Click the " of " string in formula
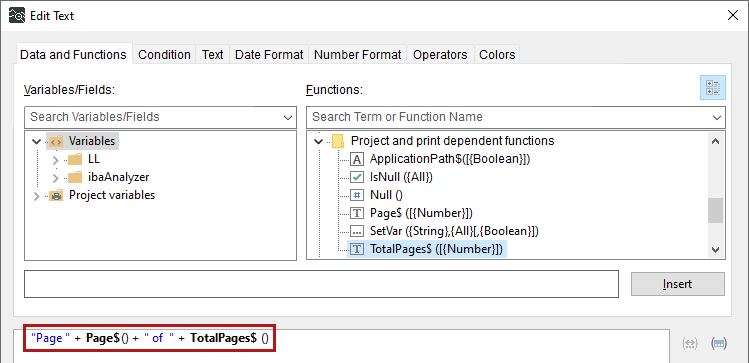Image resolution: width=749 pixels, height=363 pixels. [x=158, y=339]
